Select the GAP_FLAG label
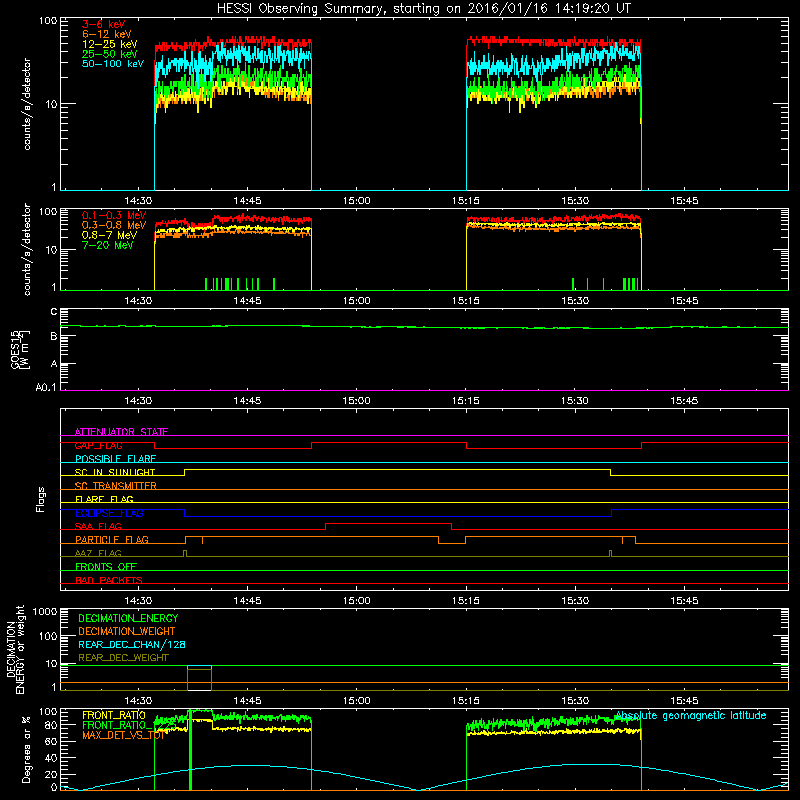The height and width of the screenshot is (800, 800). pos(98,445)
